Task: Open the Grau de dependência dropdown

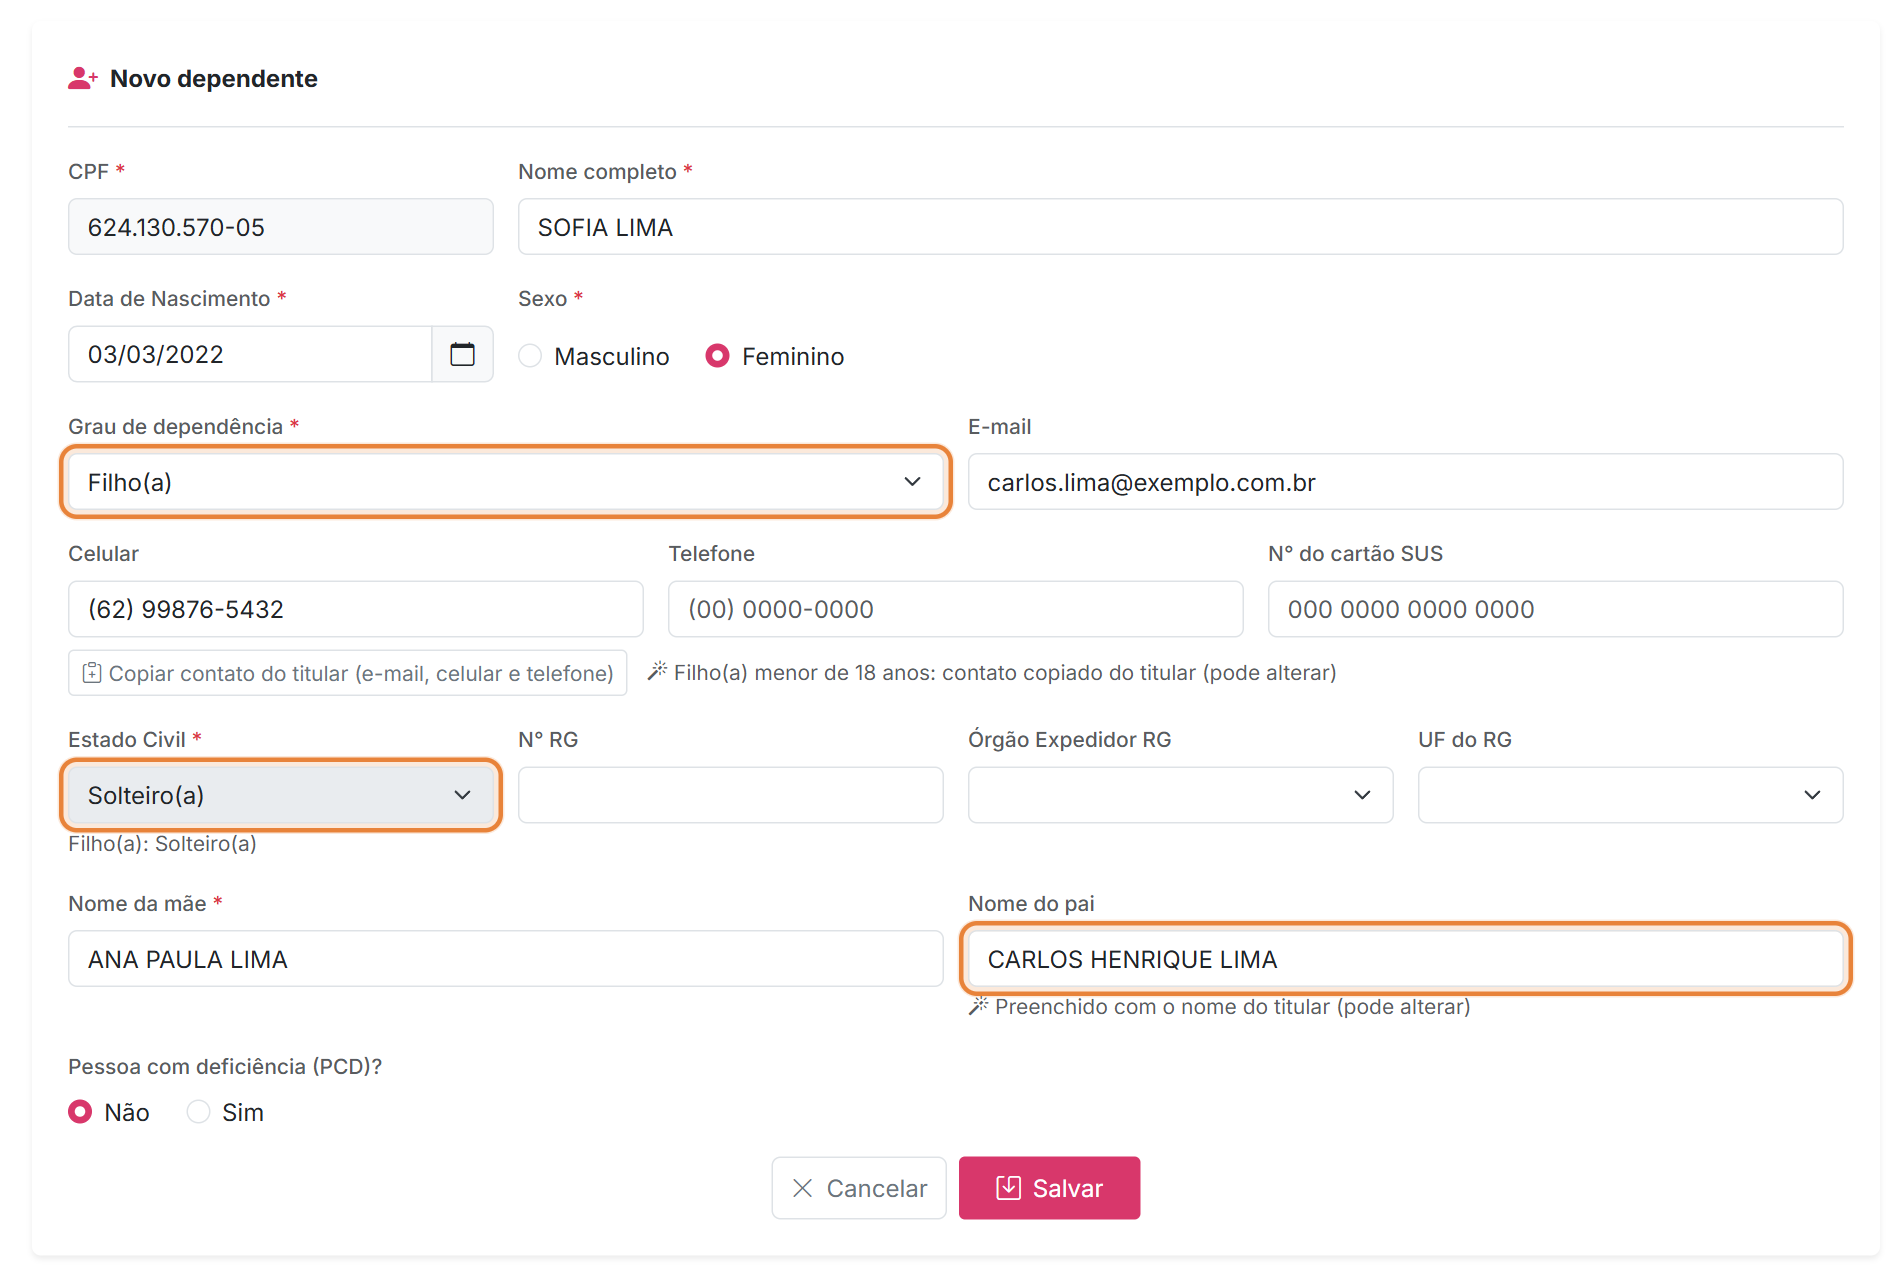Action: (506, 482)
